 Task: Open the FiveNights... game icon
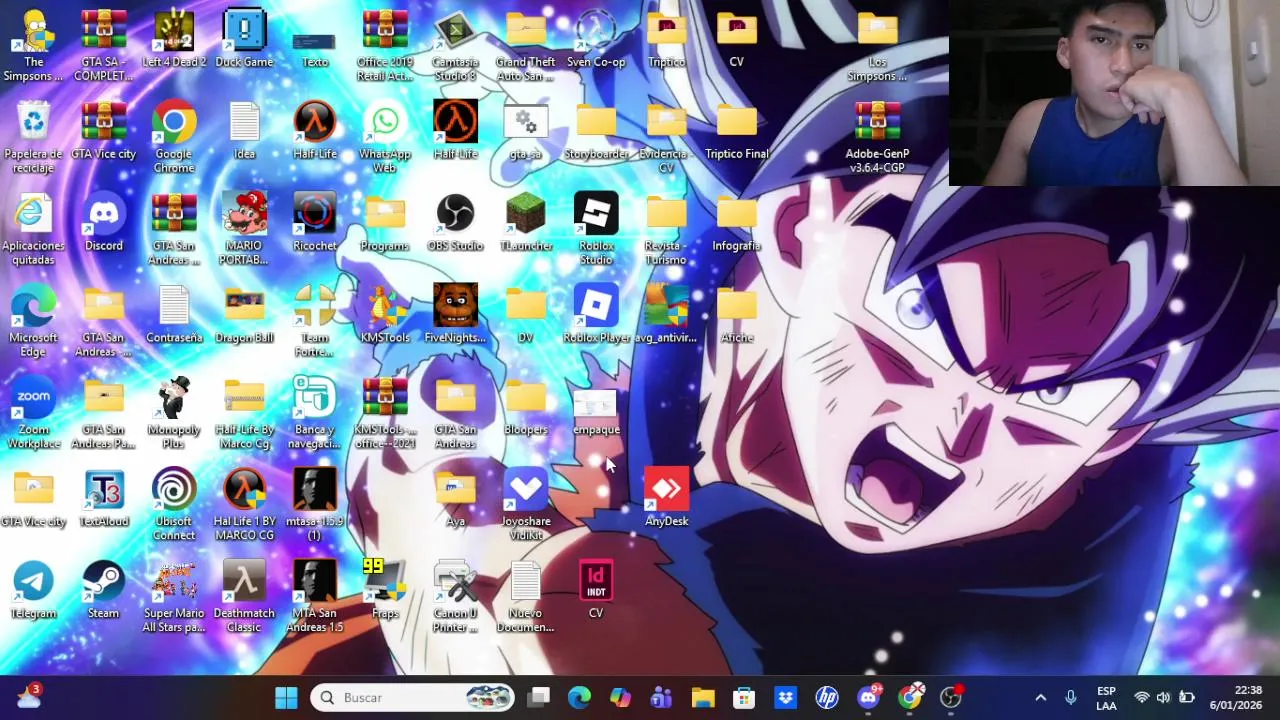click(x=455, y=315)
